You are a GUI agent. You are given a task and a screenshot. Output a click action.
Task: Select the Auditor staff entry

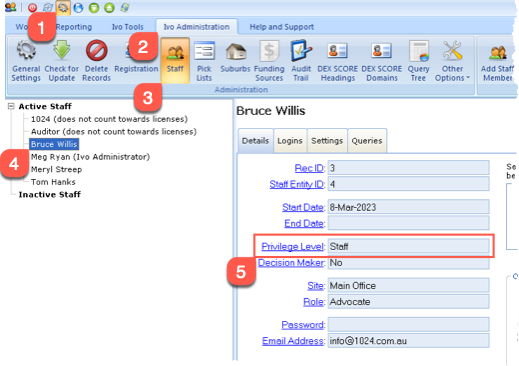(114, 132)
